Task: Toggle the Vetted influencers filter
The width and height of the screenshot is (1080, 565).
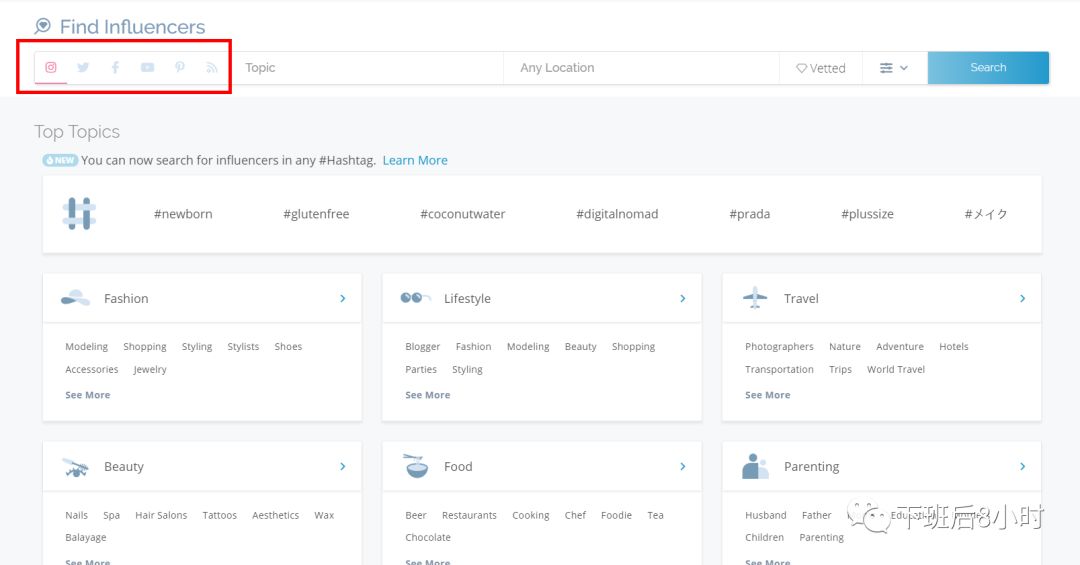Action: 820,68
